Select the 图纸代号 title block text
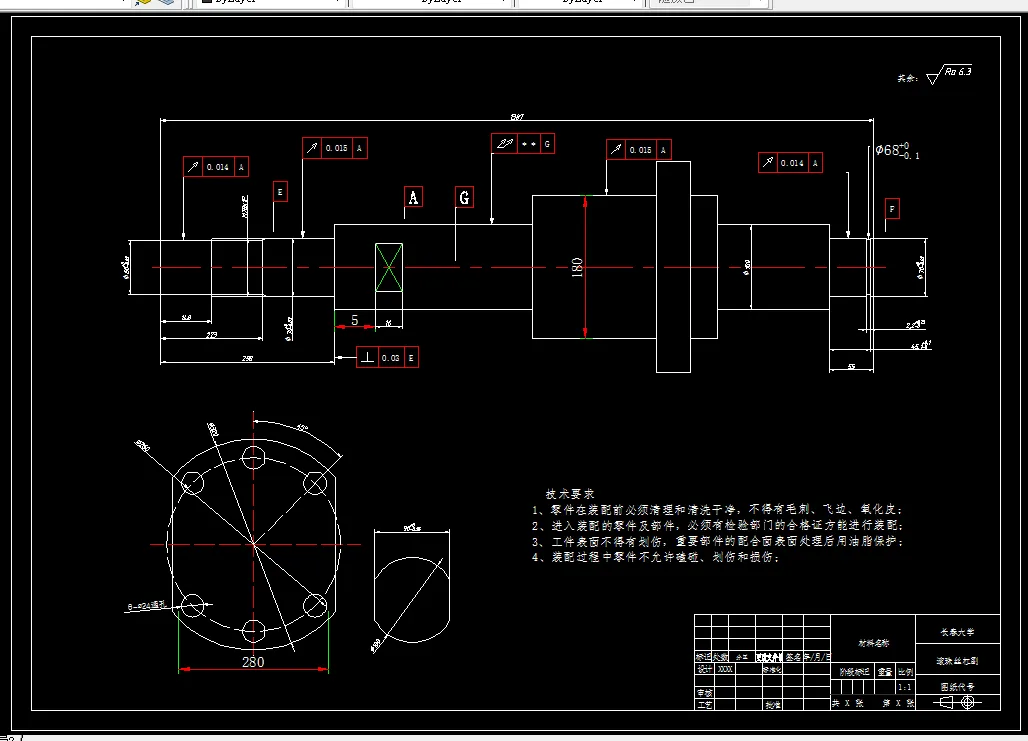The height and width of the screenshot is (741, 1028). coord(957,687)
